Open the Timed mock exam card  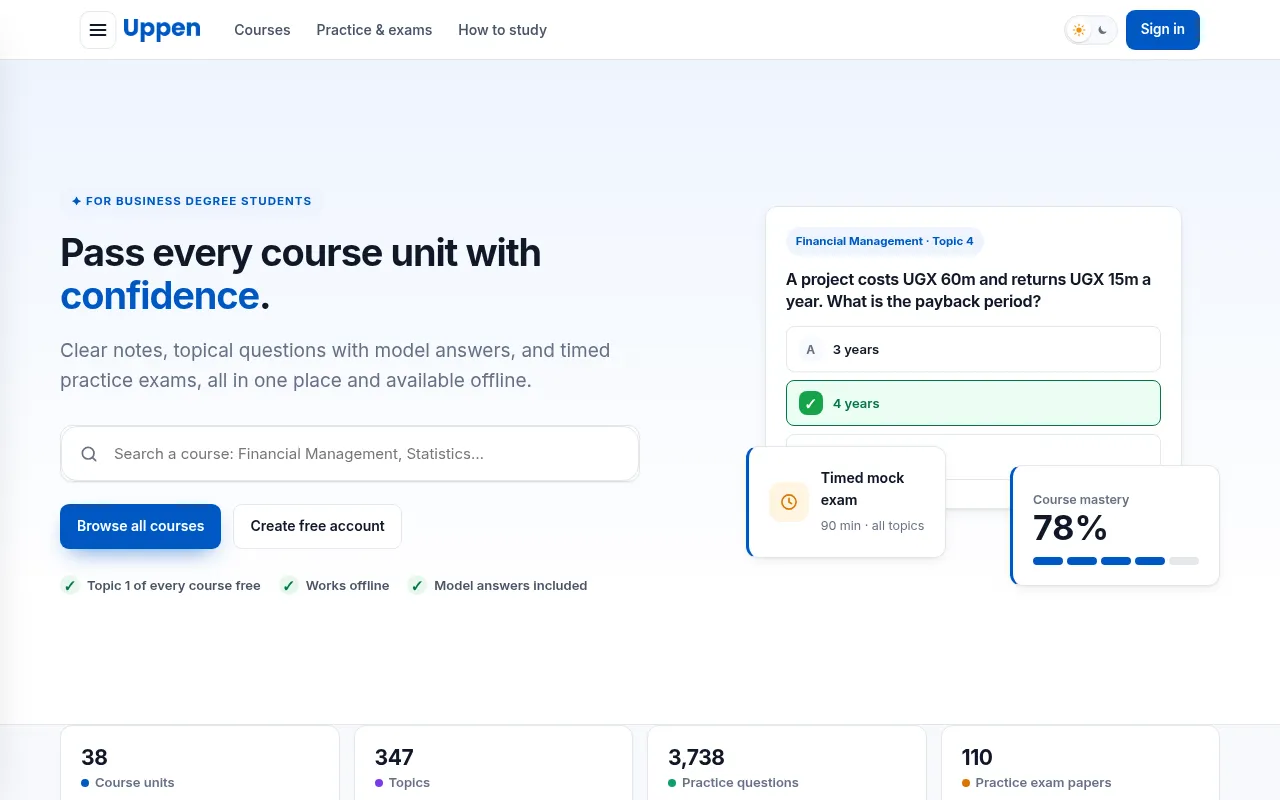pos(846,502)
